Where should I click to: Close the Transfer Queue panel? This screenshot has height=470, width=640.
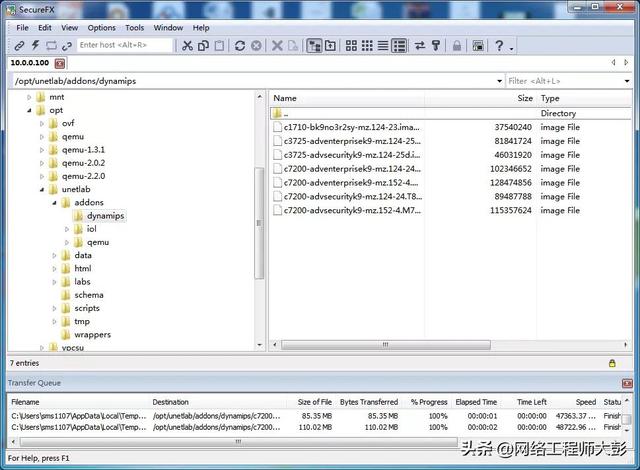627,383
